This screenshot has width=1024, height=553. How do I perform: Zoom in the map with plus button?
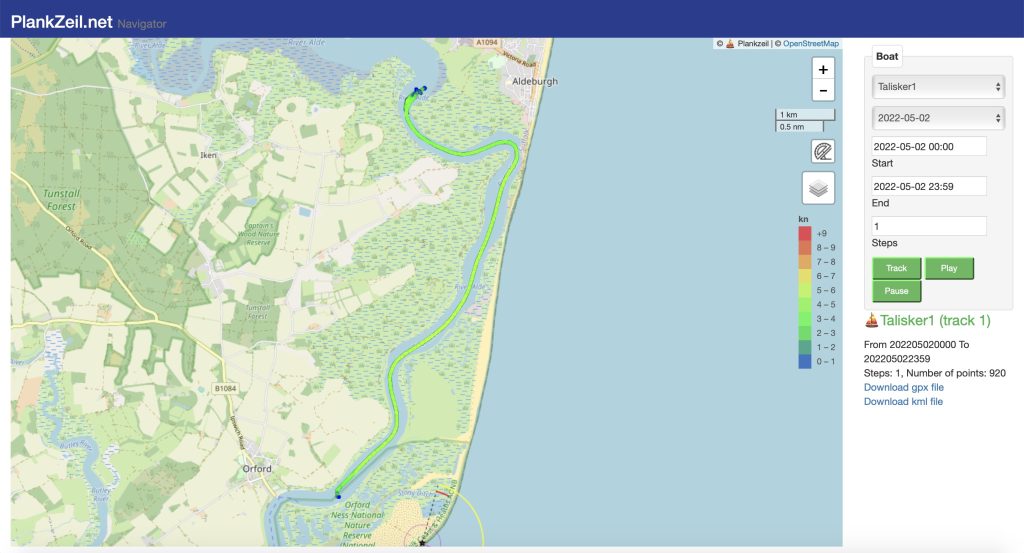click(823, 69)
